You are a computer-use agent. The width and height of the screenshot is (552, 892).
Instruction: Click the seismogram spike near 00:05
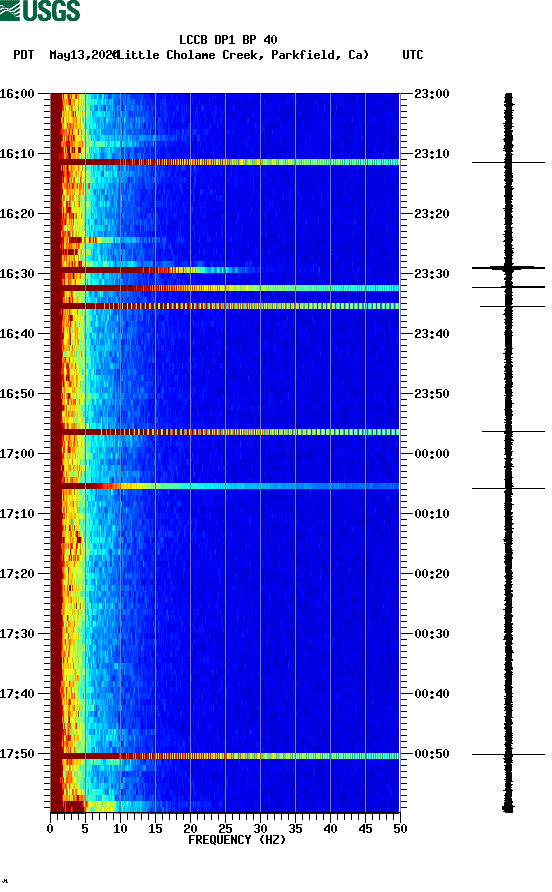(508, 488)
